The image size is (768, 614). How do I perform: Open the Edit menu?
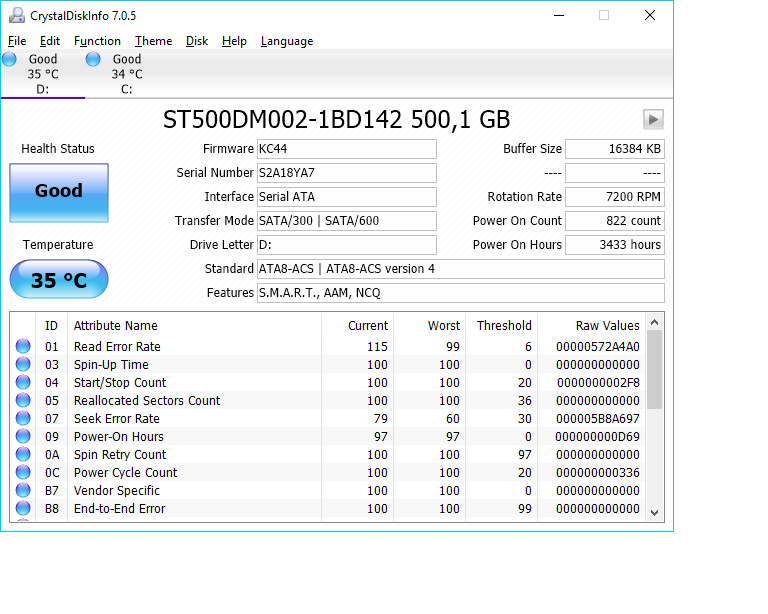[x=49, y=41]
